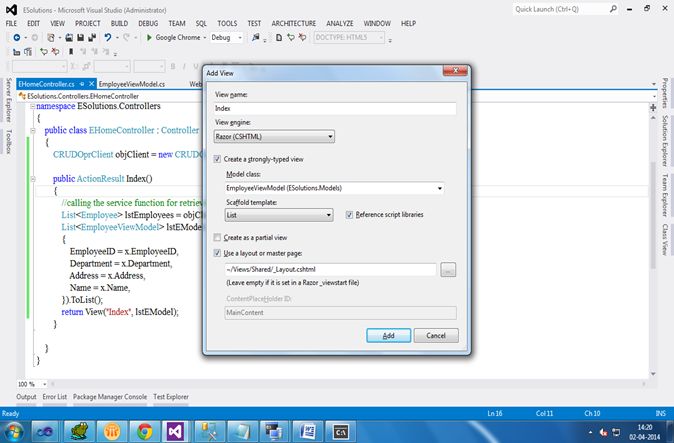Open the Team Explorer side tab
674x443 pixels.
coord(665,196)
